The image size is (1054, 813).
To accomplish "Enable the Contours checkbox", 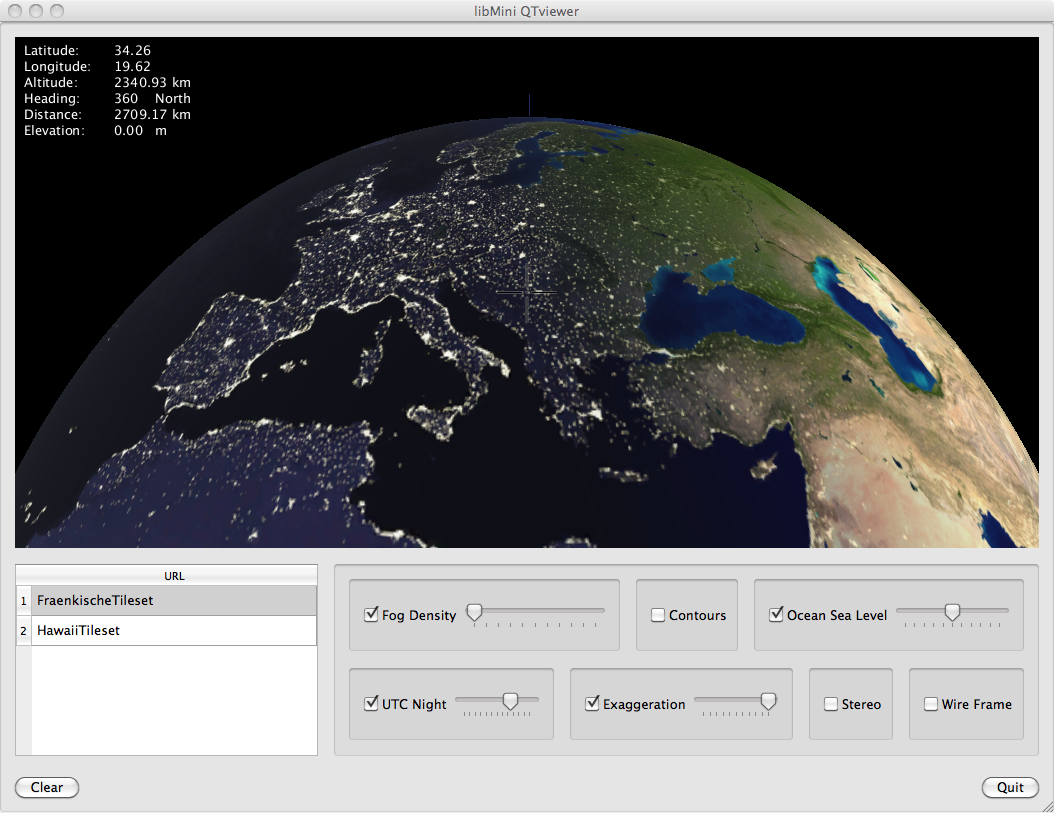I will pos(658,615).
